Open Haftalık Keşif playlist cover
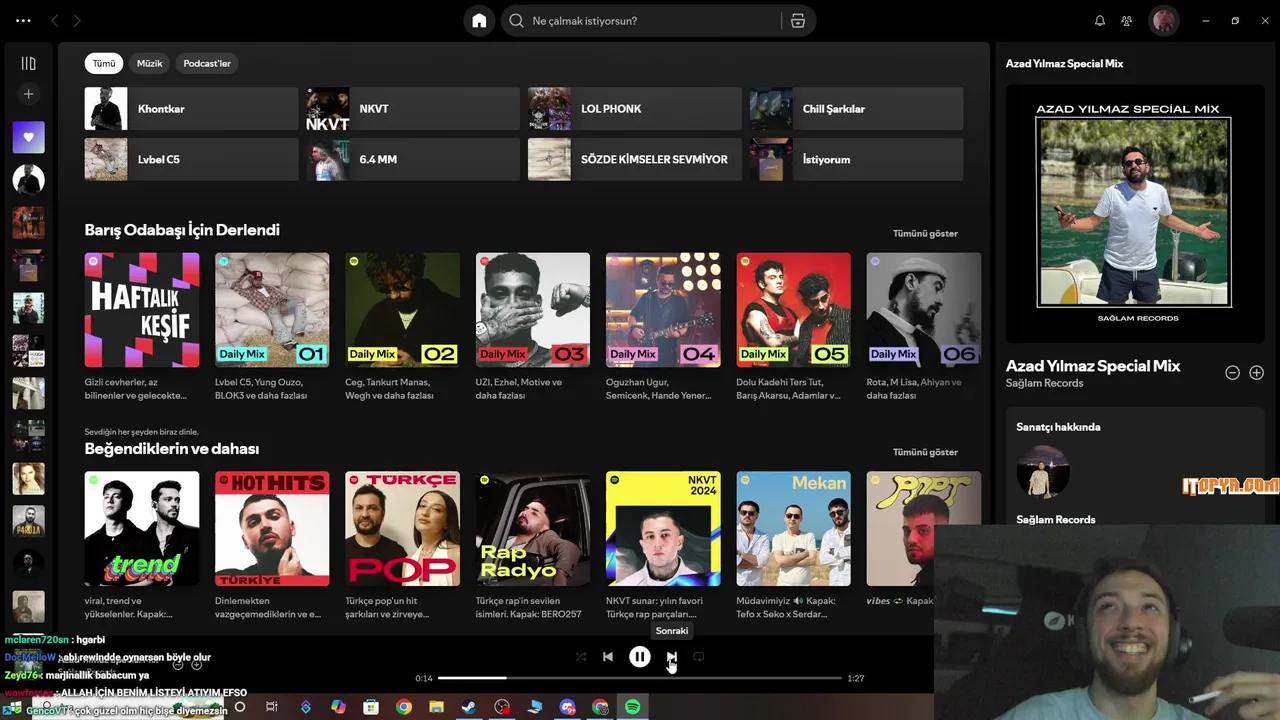 (142, 310)
